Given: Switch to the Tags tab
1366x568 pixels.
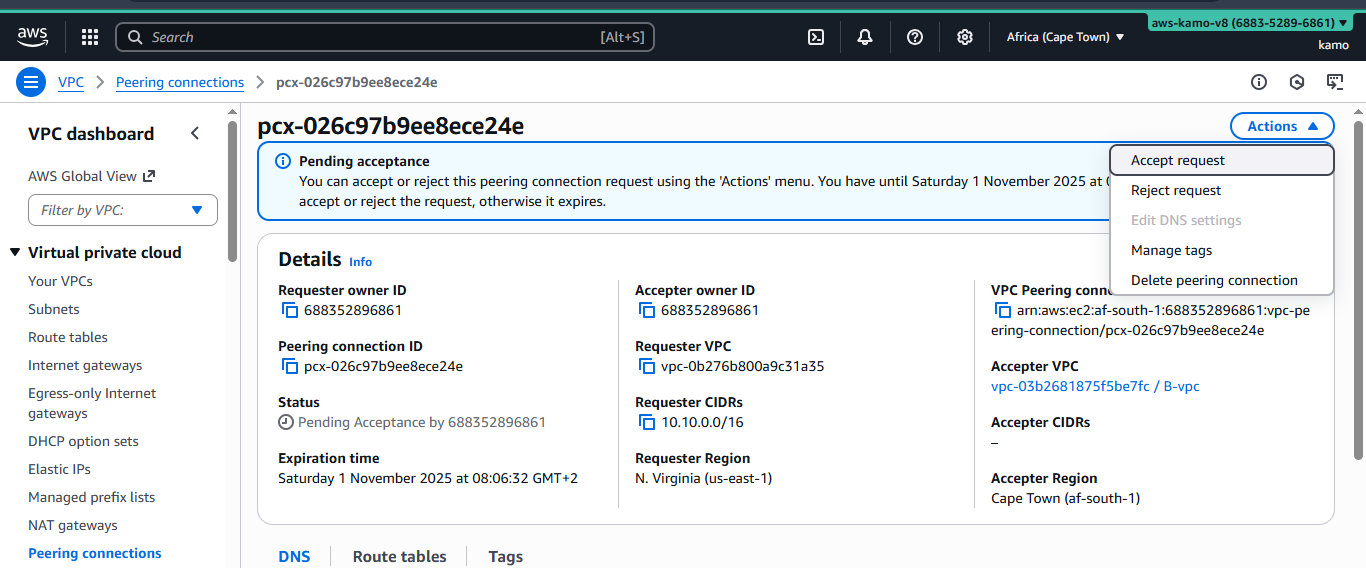Looking at the screenshot, I should [506, 556].
